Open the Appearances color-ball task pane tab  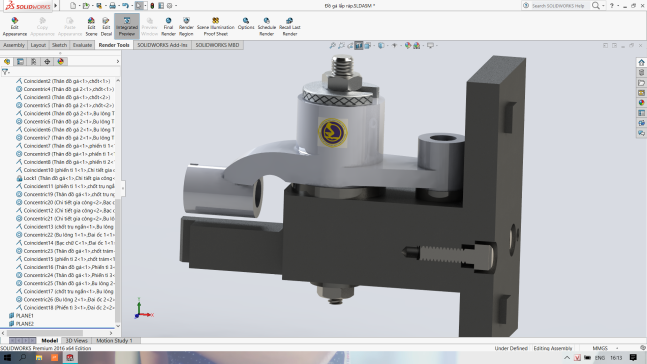pos(641,103)
